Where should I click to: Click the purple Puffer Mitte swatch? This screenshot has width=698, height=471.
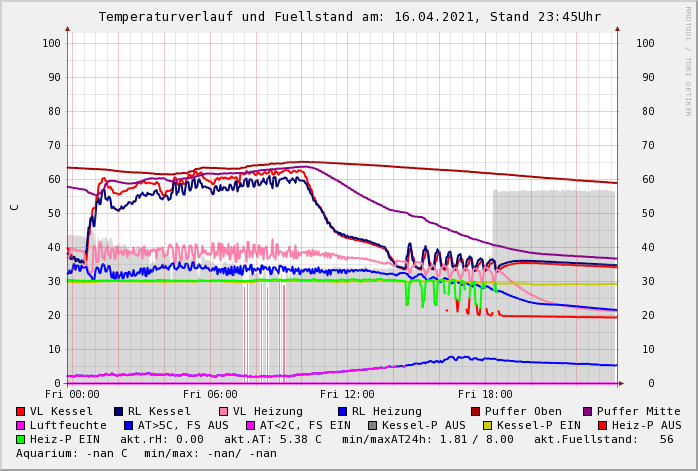[588, 411]
